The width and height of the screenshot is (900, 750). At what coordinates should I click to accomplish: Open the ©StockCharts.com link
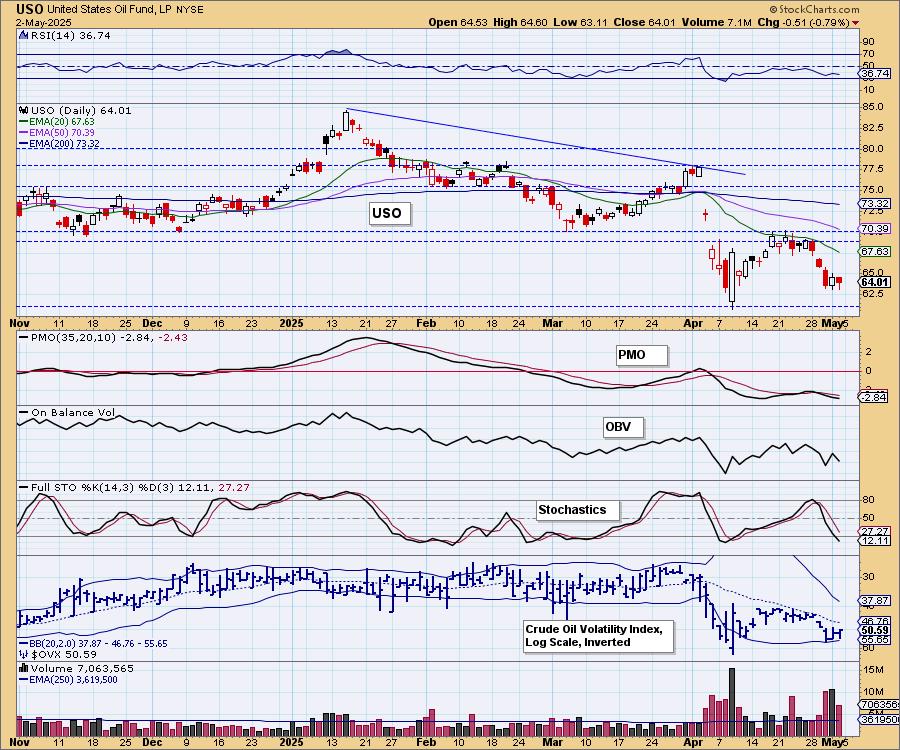[814, 9]
